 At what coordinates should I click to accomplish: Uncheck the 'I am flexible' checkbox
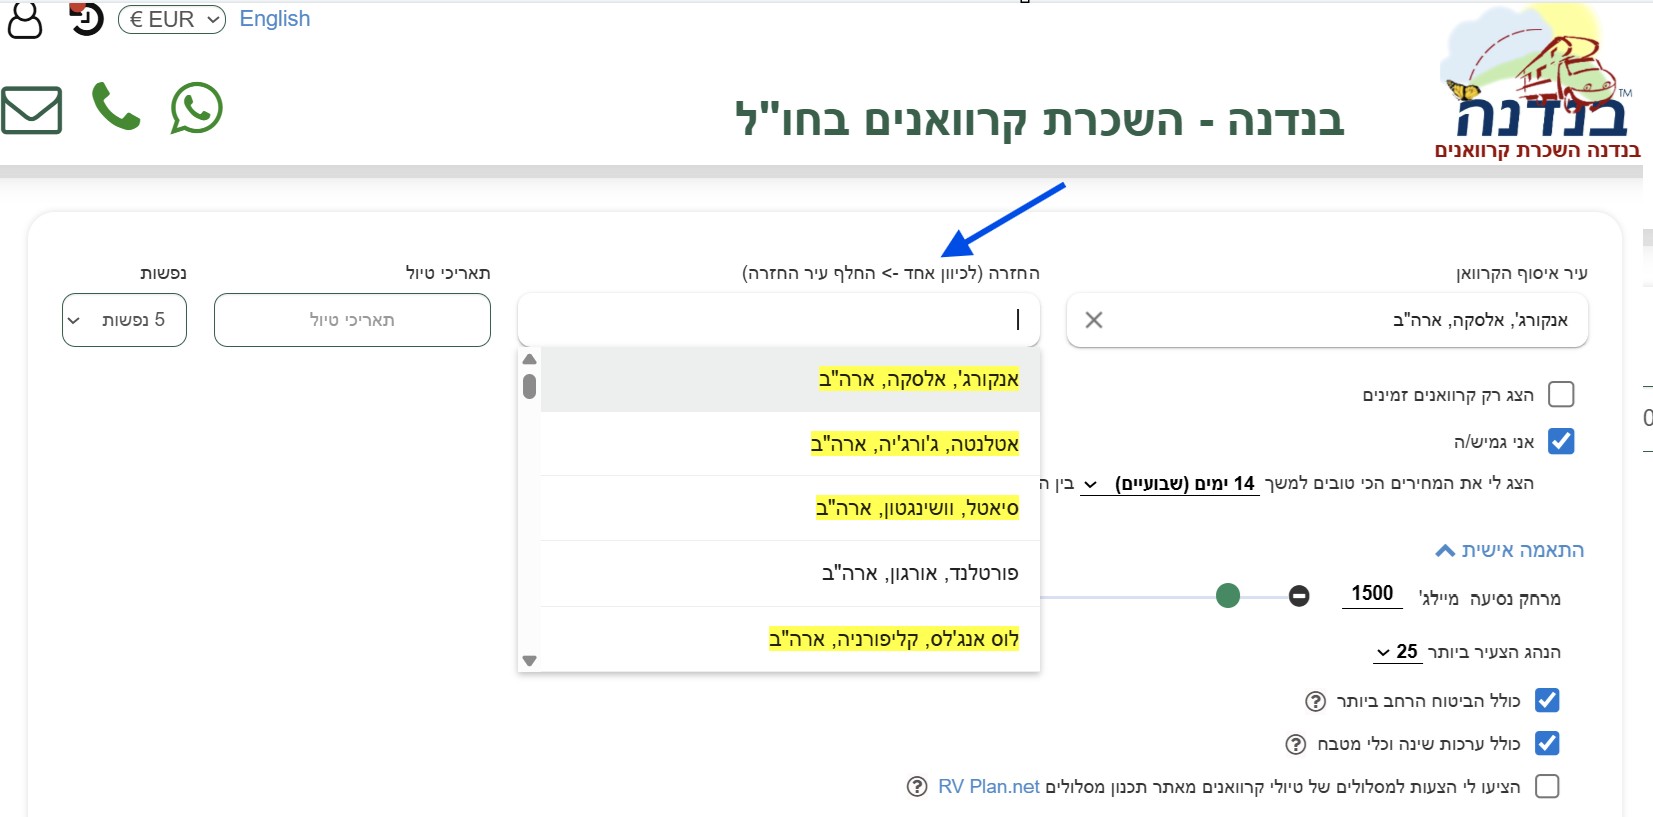[1560, 441]
